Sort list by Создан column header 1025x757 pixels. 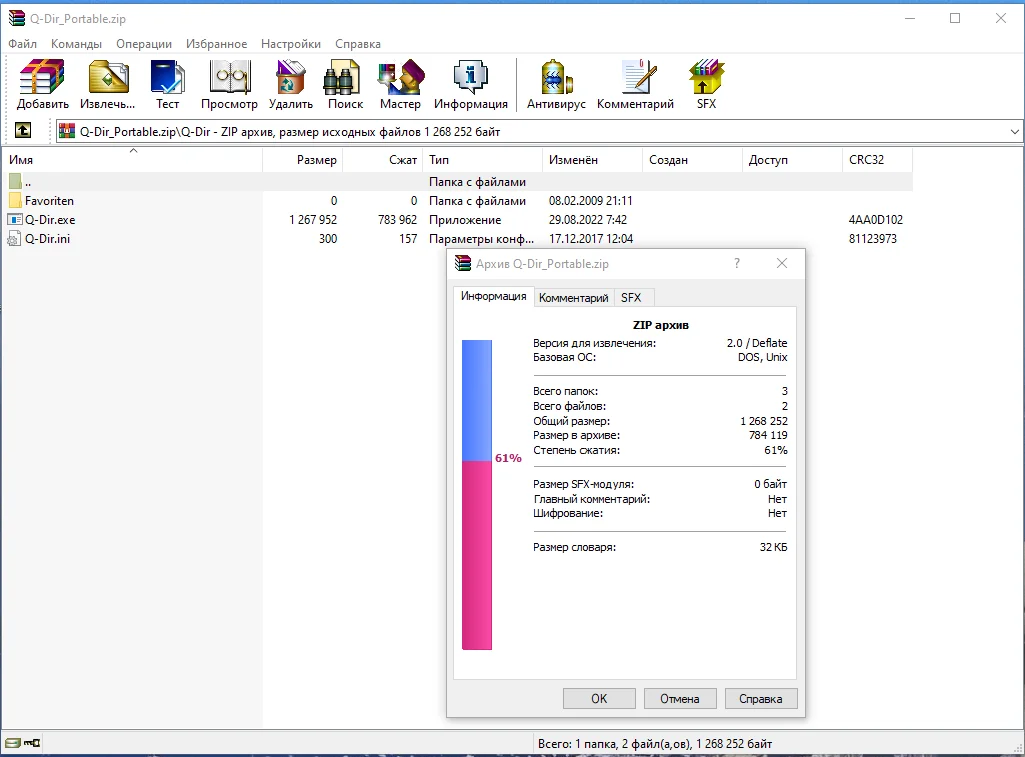[692, 160]
